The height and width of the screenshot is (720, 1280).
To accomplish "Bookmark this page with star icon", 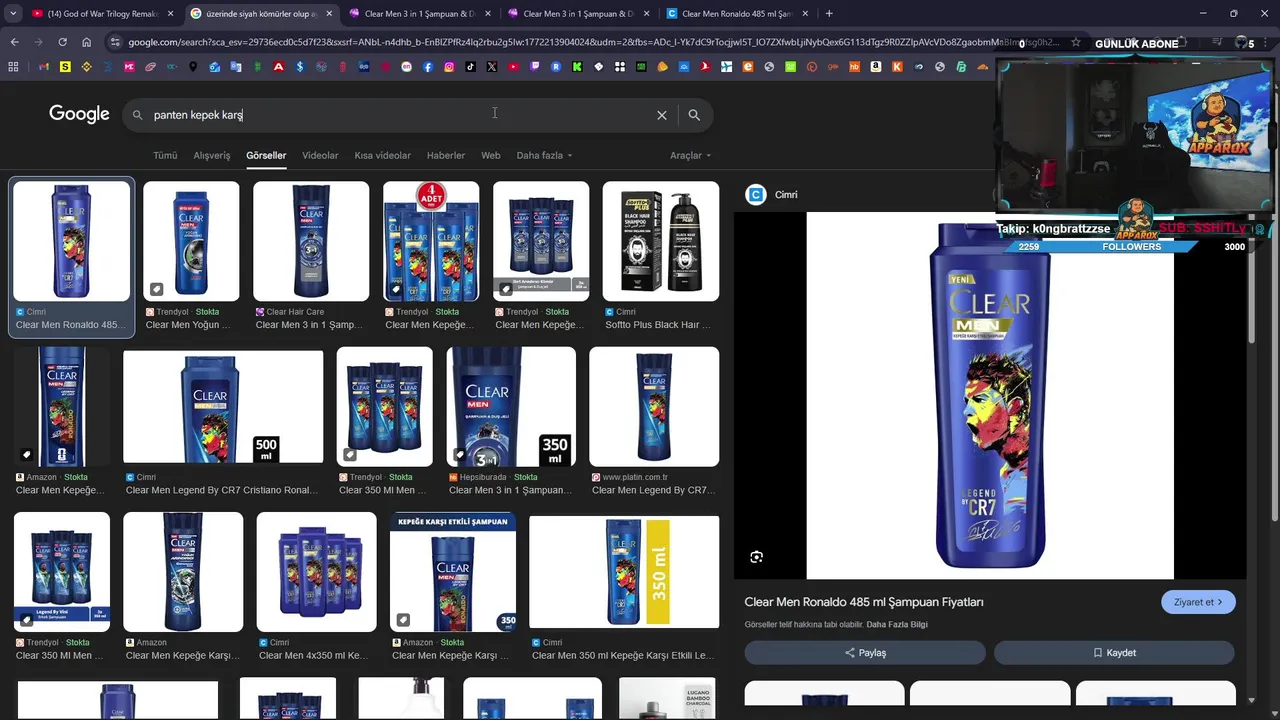I will click(x=1075, y=42).
